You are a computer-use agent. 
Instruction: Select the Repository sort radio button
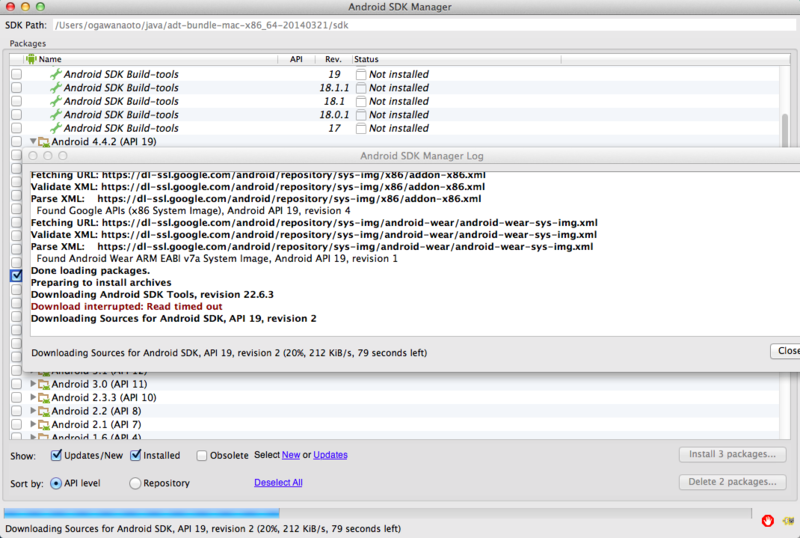(x=135, y=483)
